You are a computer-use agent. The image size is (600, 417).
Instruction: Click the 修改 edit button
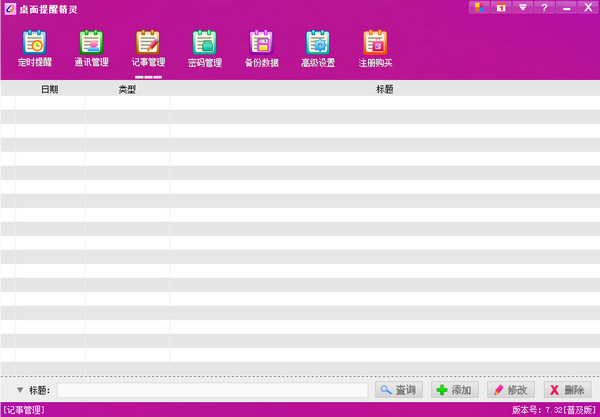coord(510,390)
